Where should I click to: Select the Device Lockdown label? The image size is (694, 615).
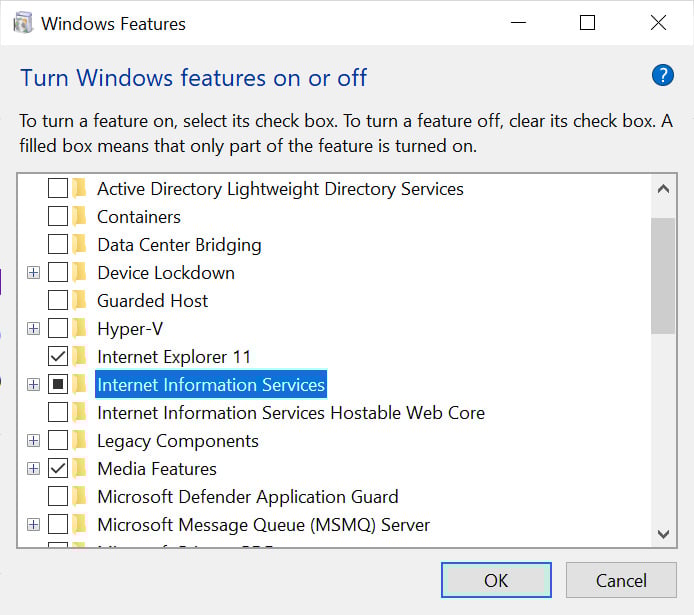pyautogui.click(x=166, y=273)
